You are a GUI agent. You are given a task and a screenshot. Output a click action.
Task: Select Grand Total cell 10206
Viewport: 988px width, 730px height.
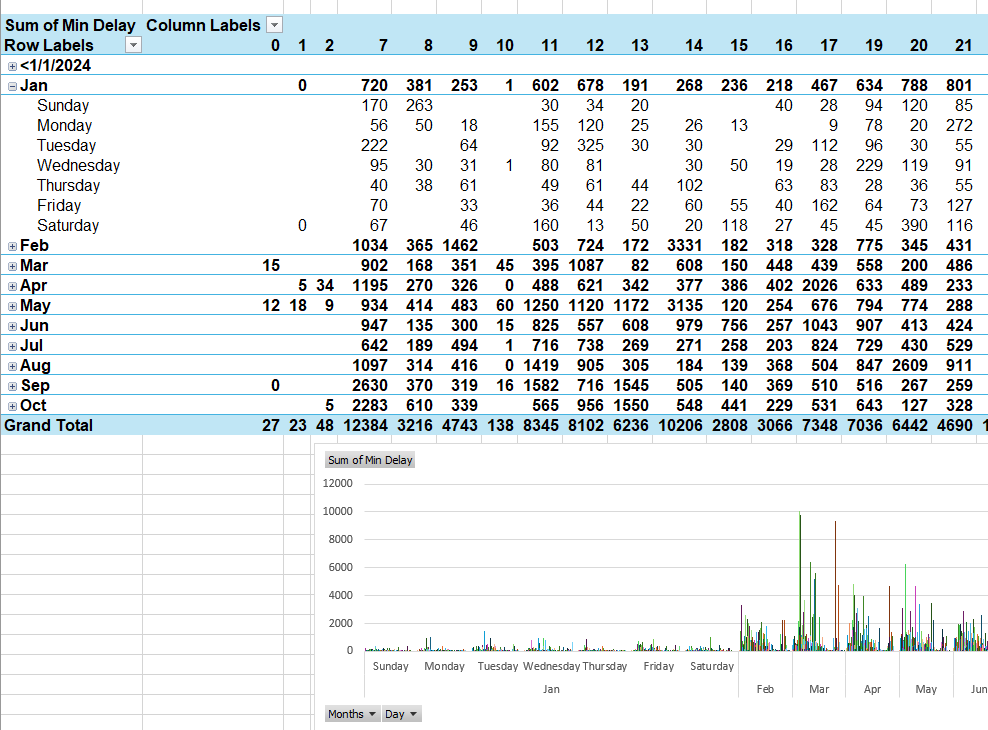(681, 425)
